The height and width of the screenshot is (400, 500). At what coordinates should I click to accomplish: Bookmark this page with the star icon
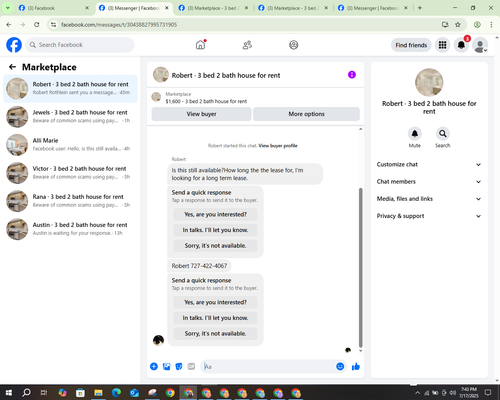(458, 25)
